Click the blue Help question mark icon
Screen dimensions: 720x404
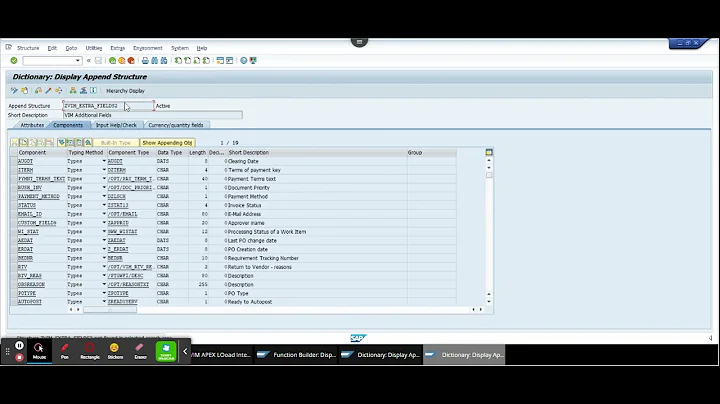[x=244, y=61]
